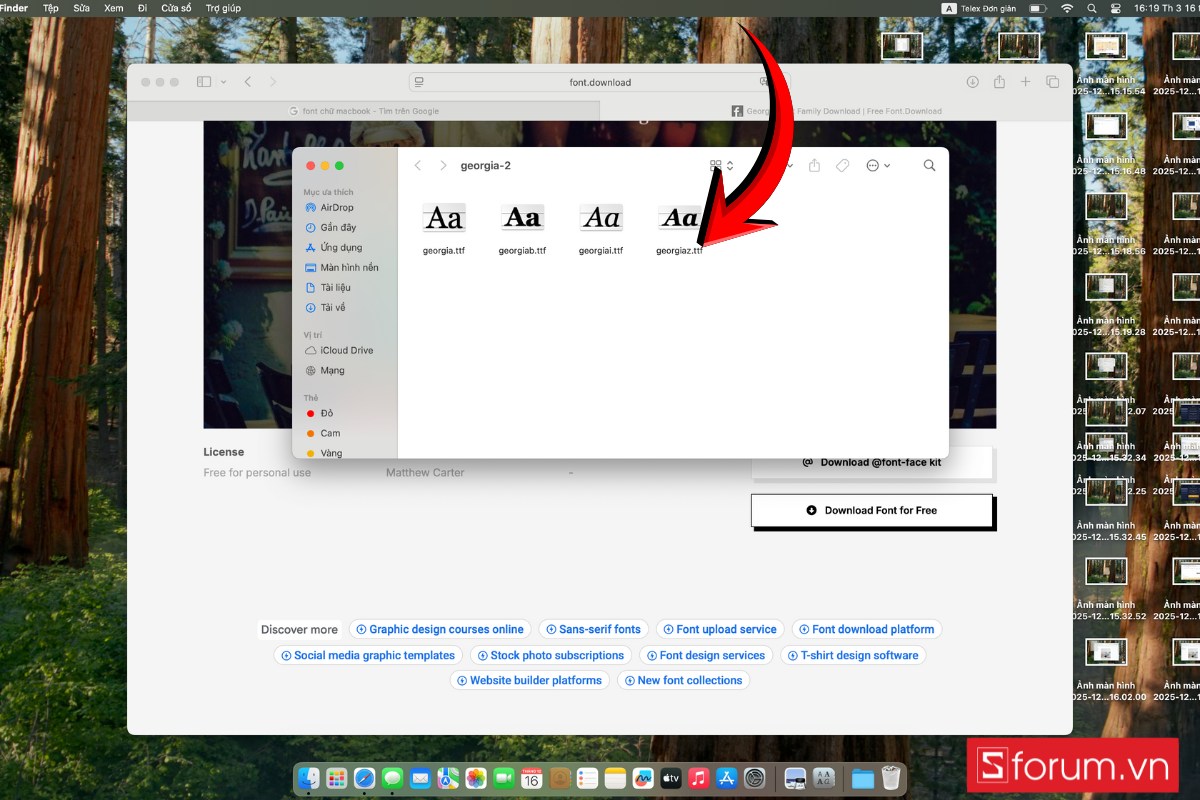1200x800 pixels.
Task: Click the Download Font for Free button
Action: pyautogui.click(x=872, y=510)
